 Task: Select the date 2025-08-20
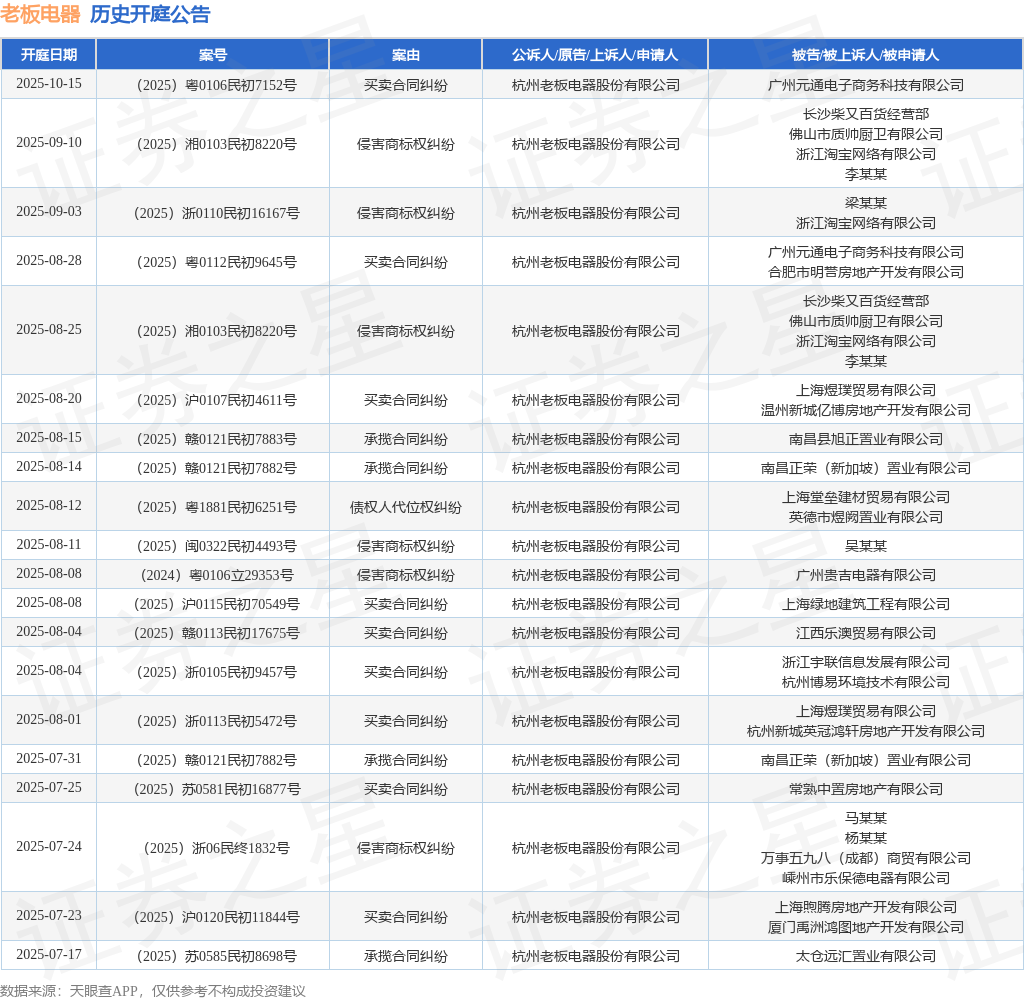[49, 398]
